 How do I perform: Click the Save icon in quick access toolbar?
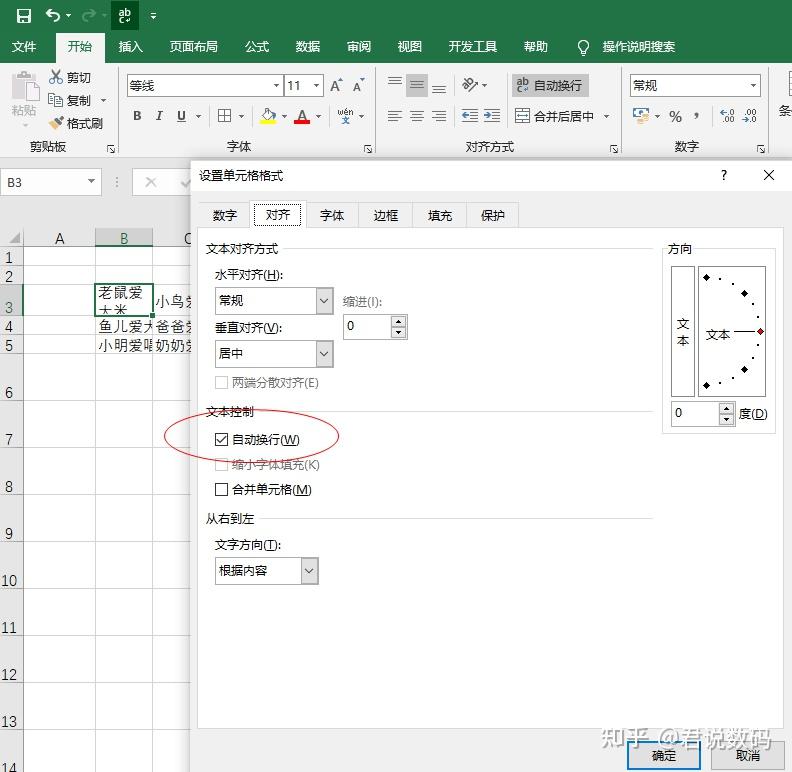(23, 16)
